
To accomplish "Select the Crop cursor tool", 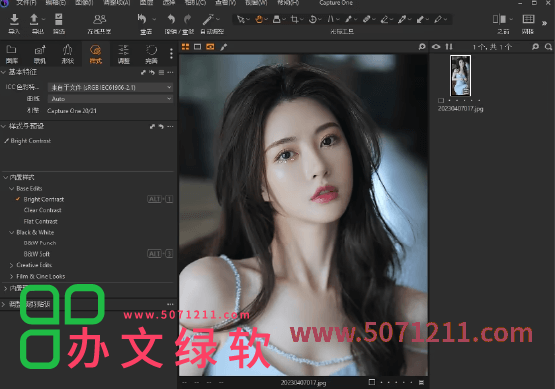I will pos(294,19).
